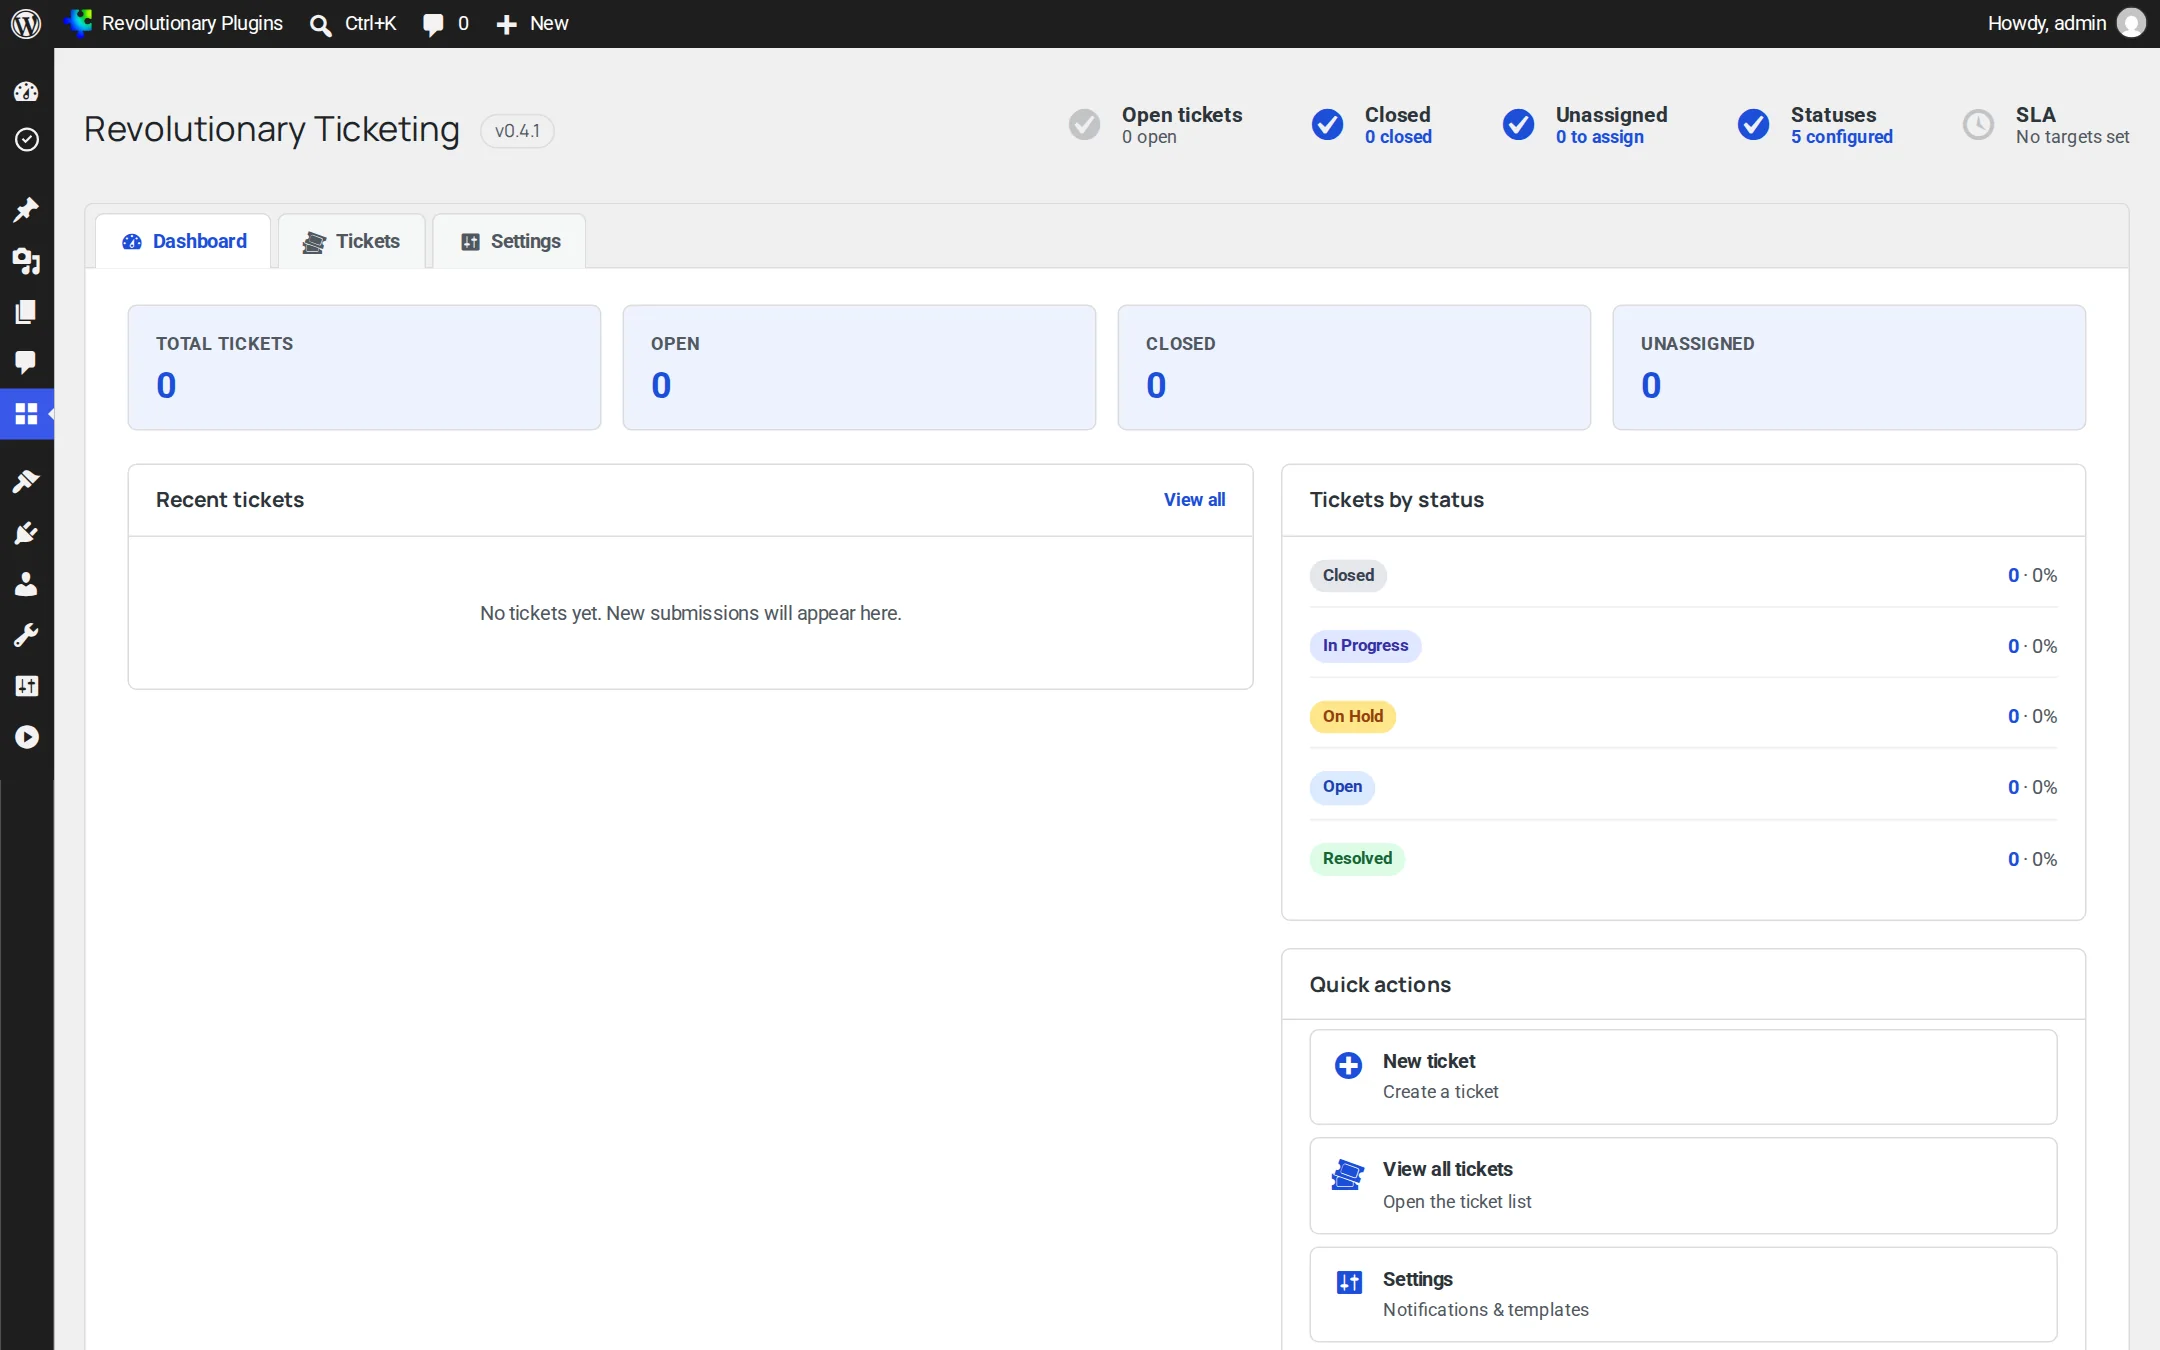Click the On Hold status badge
Screen dimensions: 2160x1350
(x=1352, y=716)
